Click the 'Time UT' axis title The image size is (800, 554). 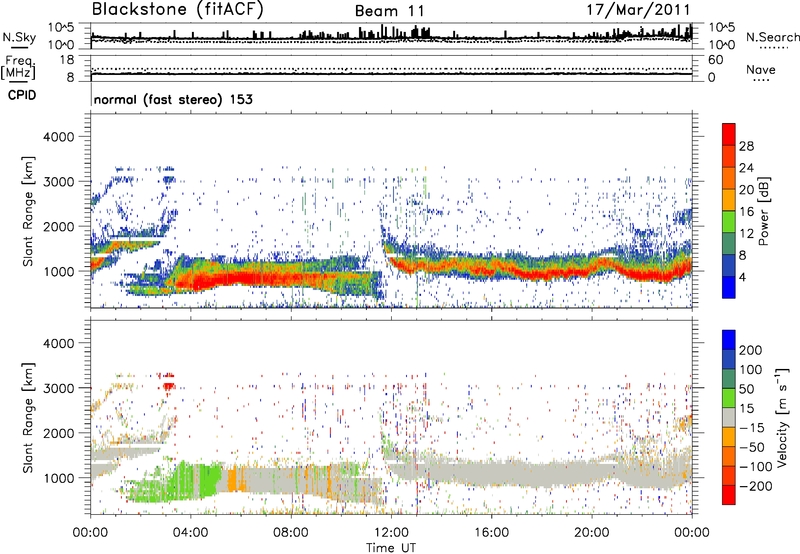click(x=391, y=548)
